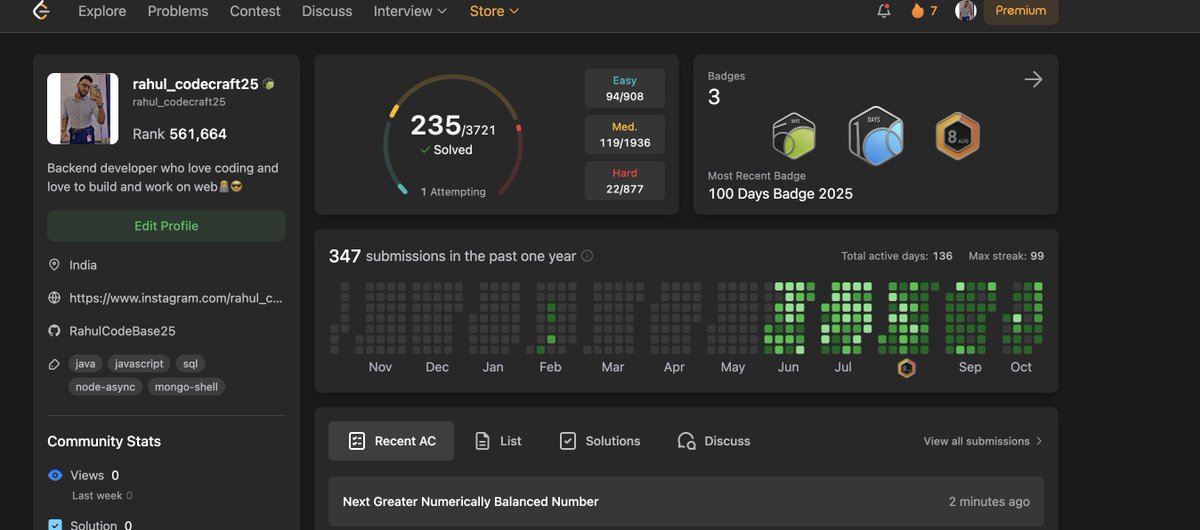The width and height of the screenshot is (1200, 530).
Task: Click the badges arrow to view all
Action: pyautogui.click(x=1033, y=79)
